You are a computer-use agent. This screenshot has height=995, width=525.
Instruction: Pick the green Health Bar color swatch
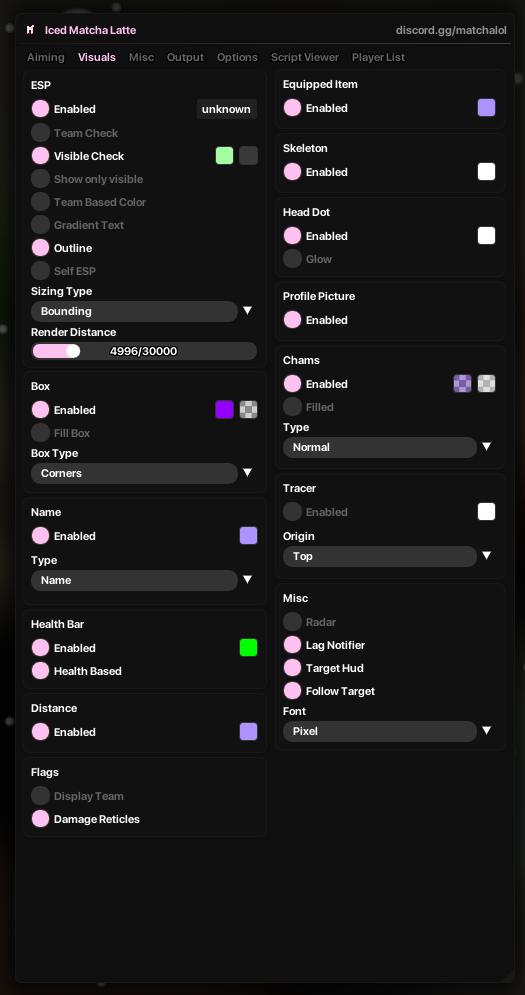click(x=248, y=648)
